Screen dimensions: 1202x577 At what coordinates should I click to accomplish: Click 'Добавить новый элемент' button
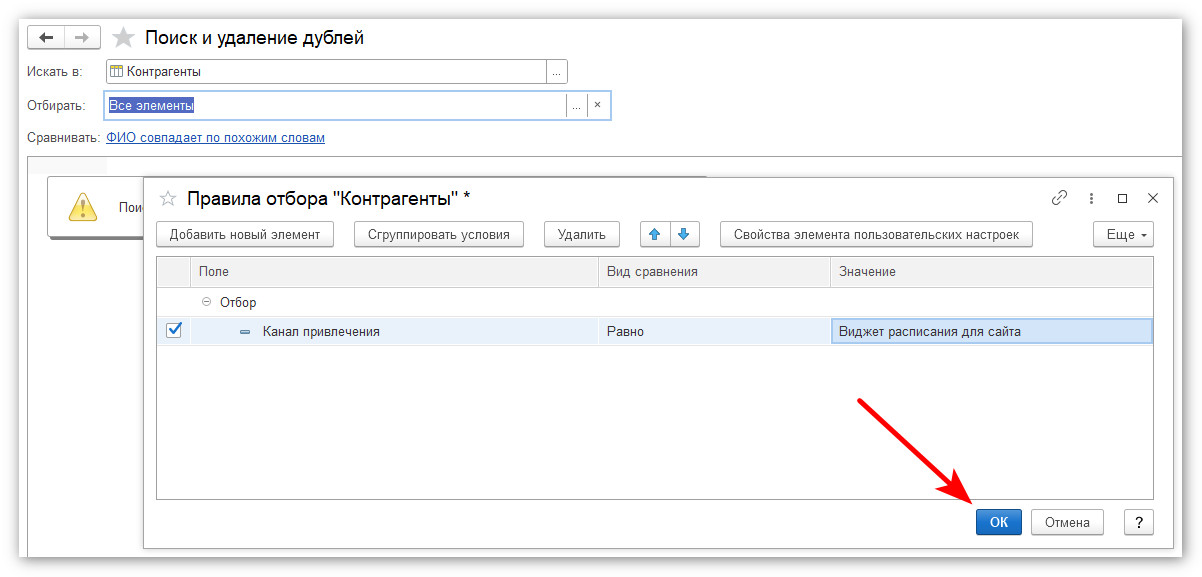[245, 234]
